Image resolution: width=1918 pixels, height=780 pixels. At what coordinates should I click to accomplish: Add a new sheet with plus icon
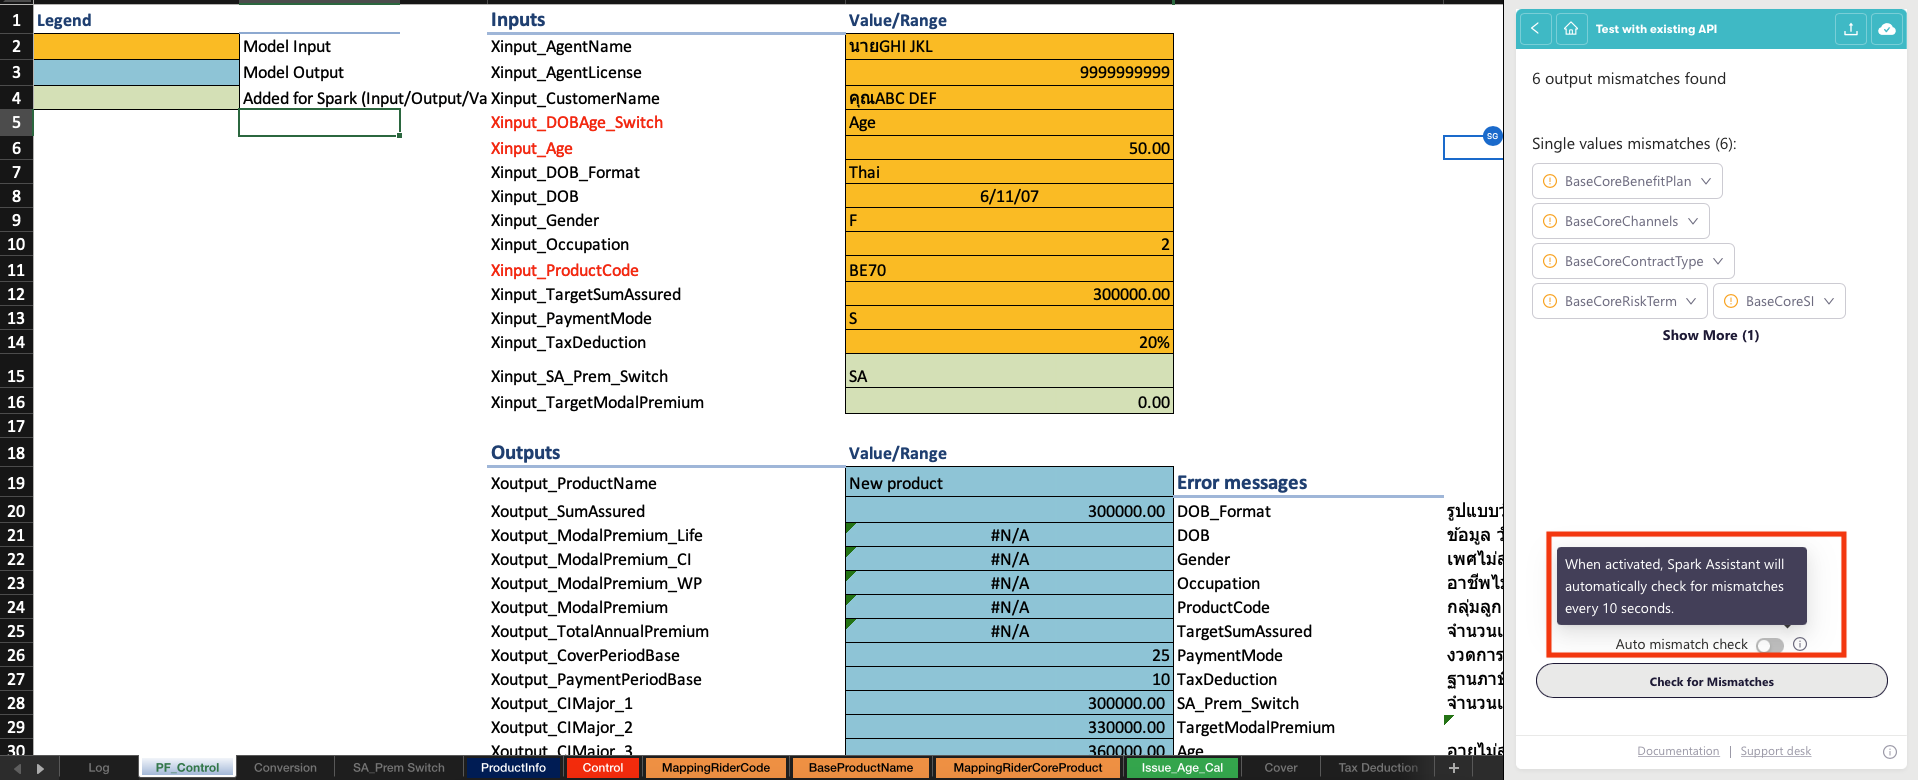coord(1454,768)
